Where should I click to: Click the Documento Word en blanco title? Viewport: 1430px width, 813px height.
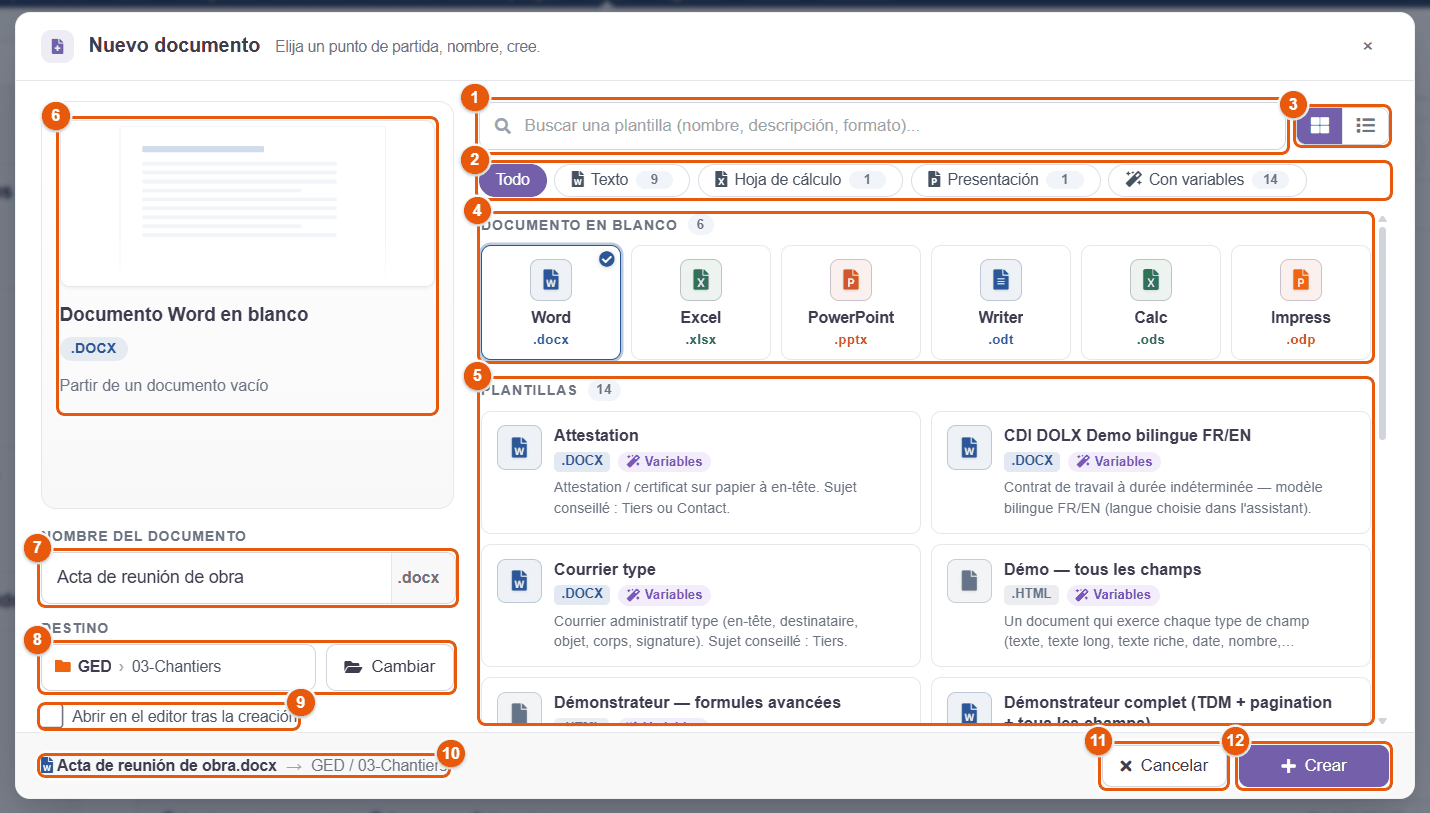(184, 314)
